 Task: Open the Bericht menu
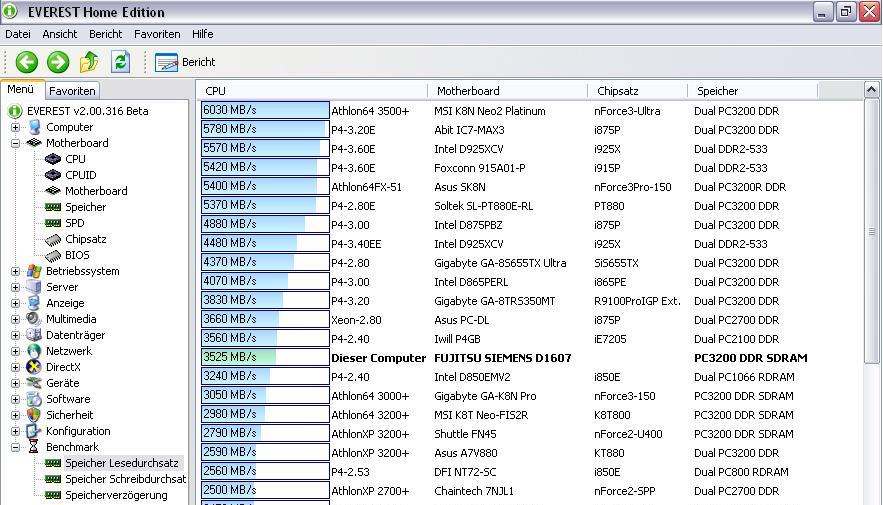[x=105, y=34]
